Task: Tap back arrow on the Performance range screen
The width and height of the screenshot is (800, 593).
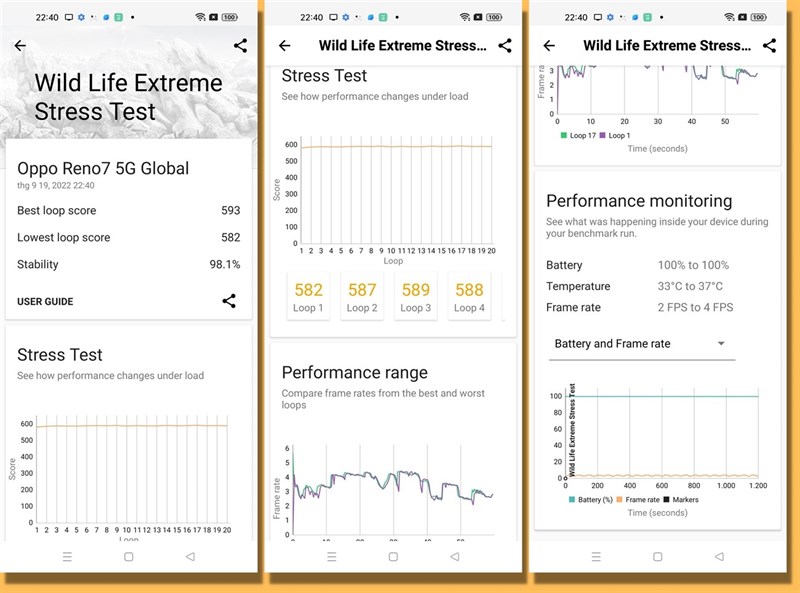Action: coord(285,46)
